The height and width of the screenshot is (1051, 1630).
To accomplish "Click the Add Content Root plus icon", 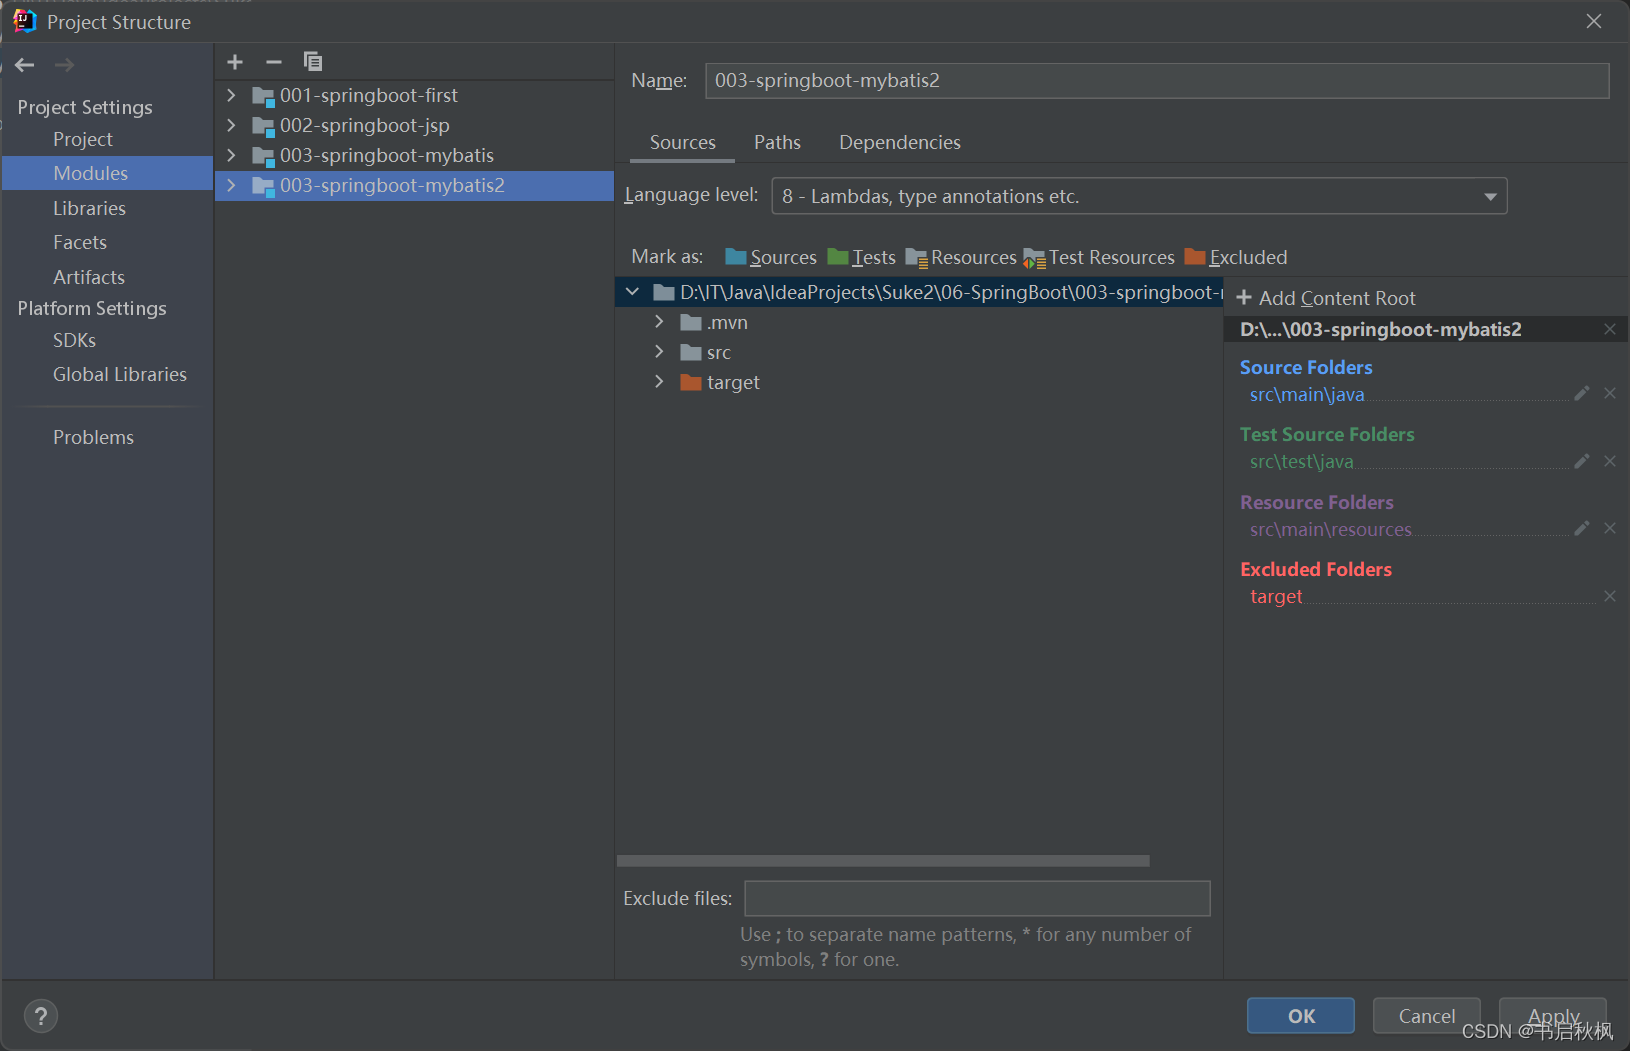I will pyautogui.click(x=1244, y=298).
